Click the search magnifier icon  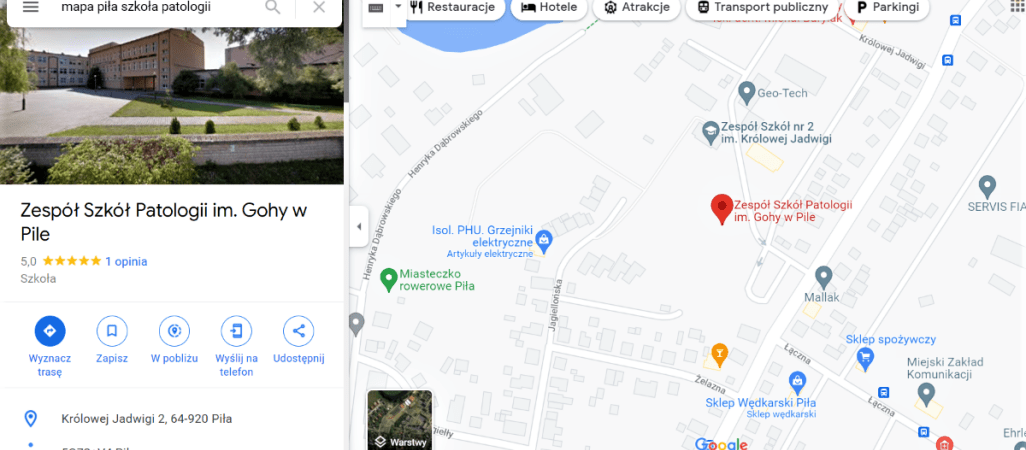coord(272,7)
